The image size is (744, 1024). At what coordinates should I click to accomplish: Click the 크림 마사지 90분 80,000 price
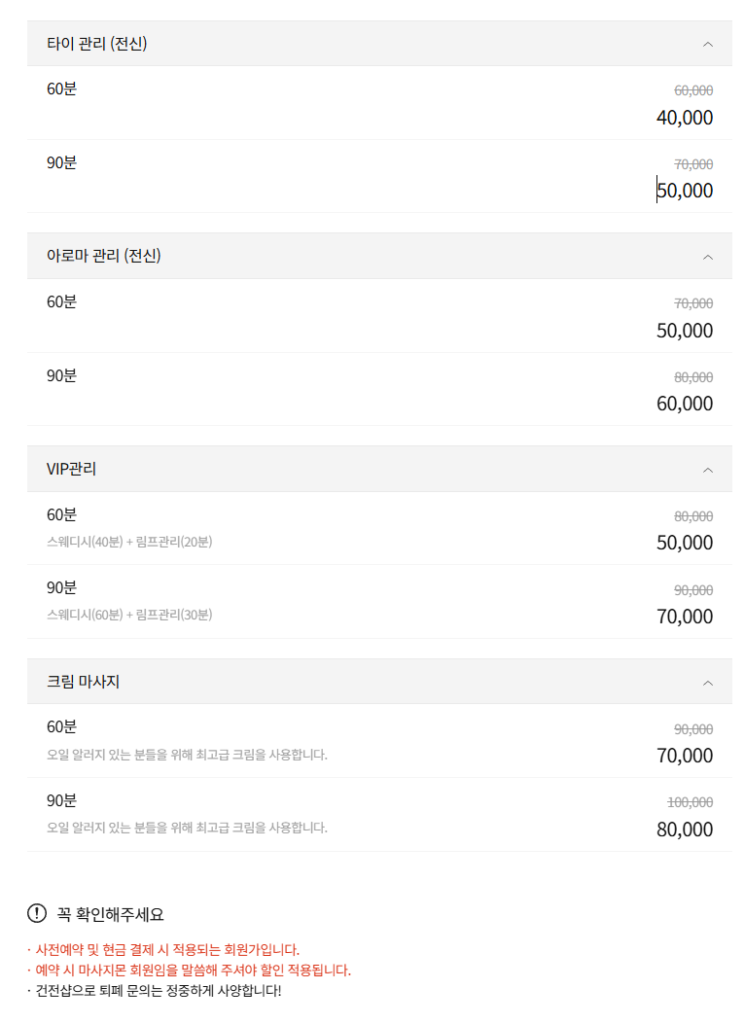pyautogui.click(x=685, y=830)
